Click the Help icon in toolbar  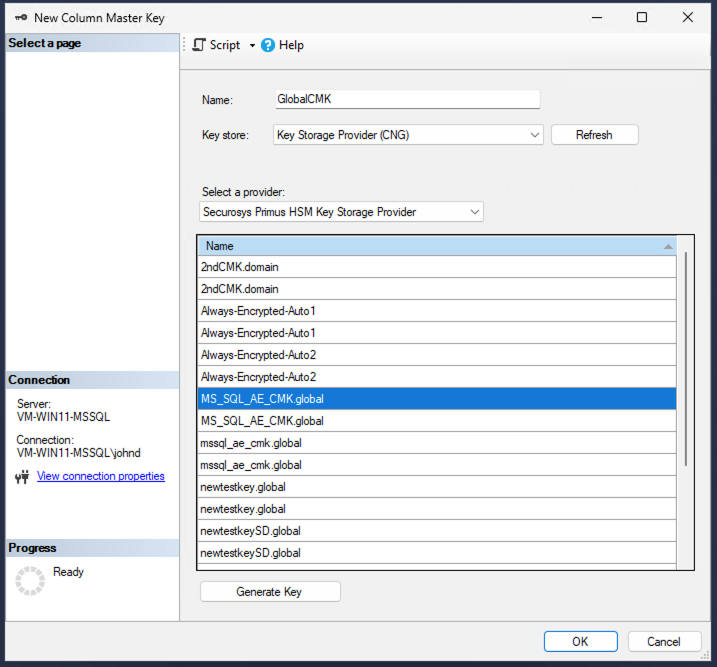pyautogui.click(x=268, y=45)
